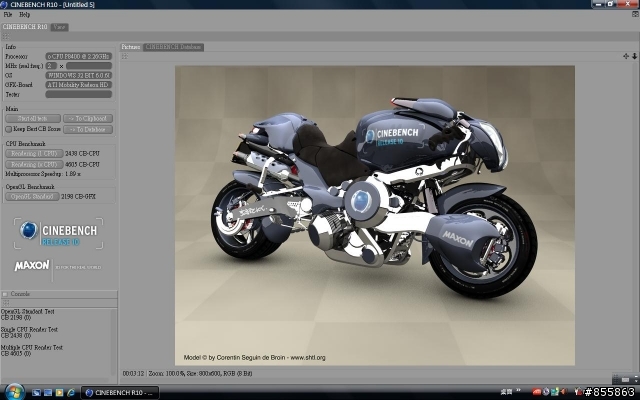Click the grip handle below Pictures tab
Viewport: 640px width, 400px height.
coord(125,56)
